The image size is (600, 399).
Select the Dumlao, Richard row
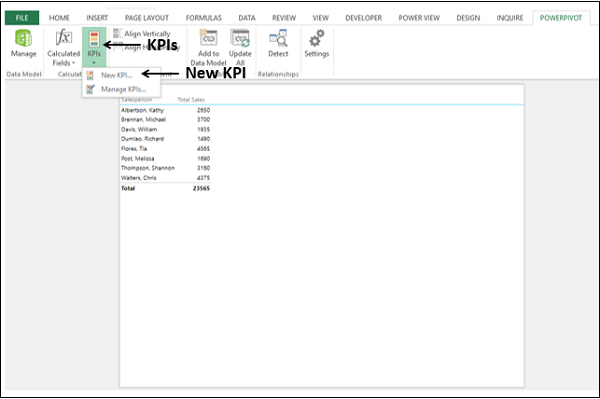(165, 139)
